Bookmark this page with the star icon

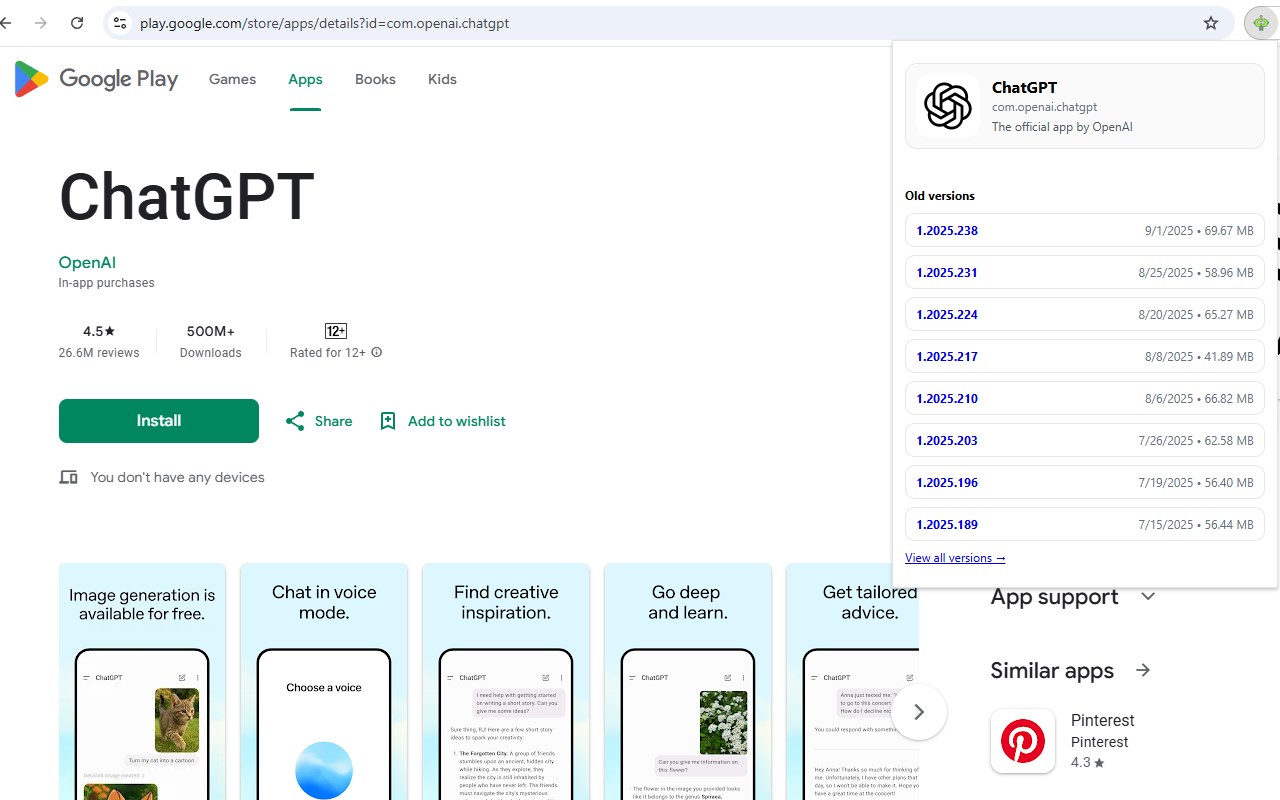coord(1211,23)
